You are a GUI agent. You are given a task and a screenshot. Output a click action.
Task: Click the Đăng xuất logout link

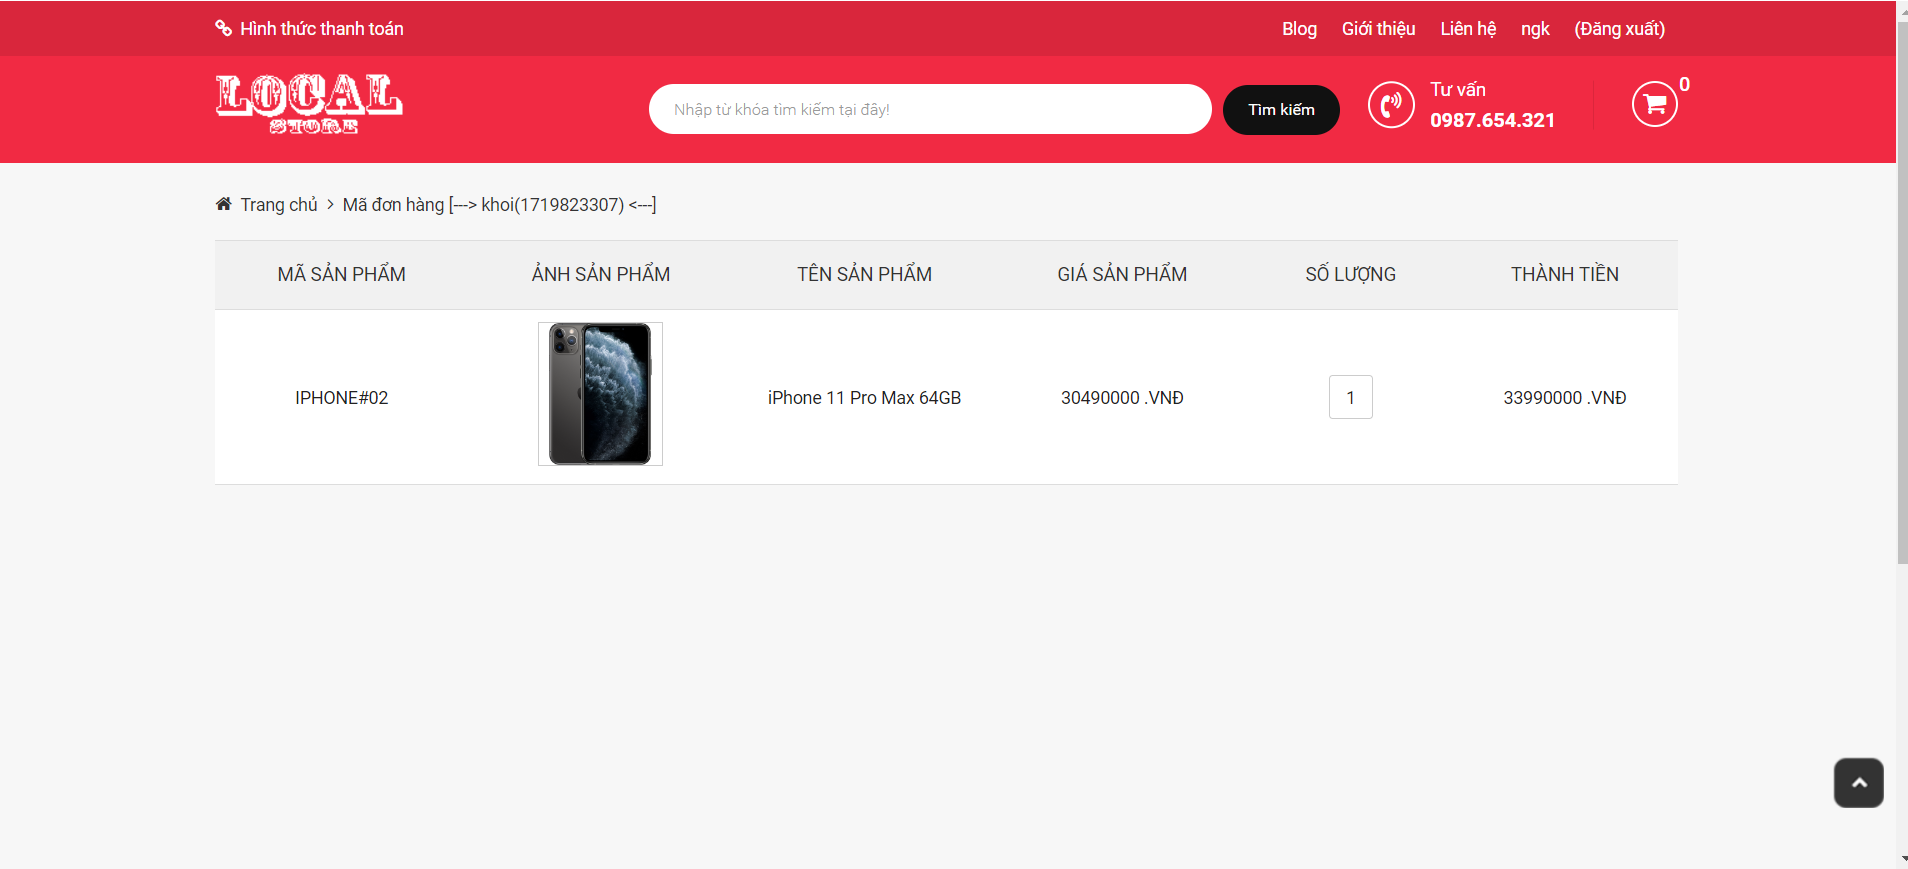click(x=1619, y=29)
